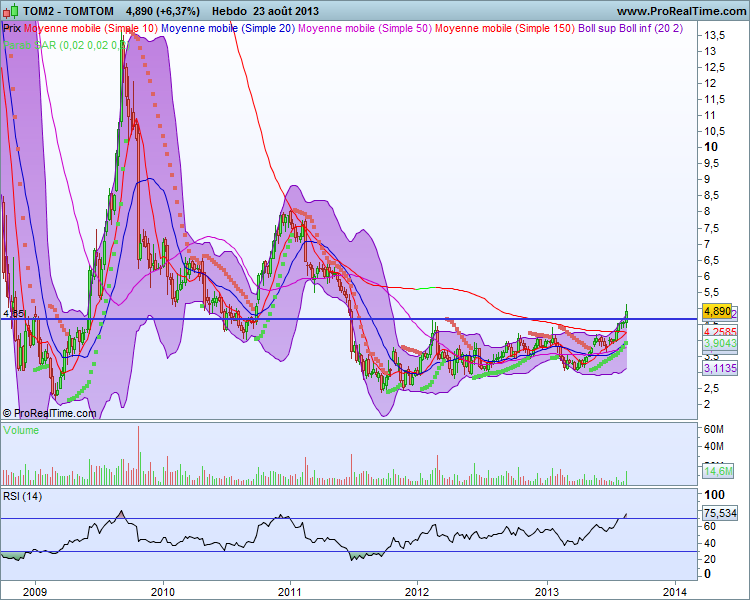750x600 pixels.
Task: Click the 2013 year label on time axis
Action: 546,592
